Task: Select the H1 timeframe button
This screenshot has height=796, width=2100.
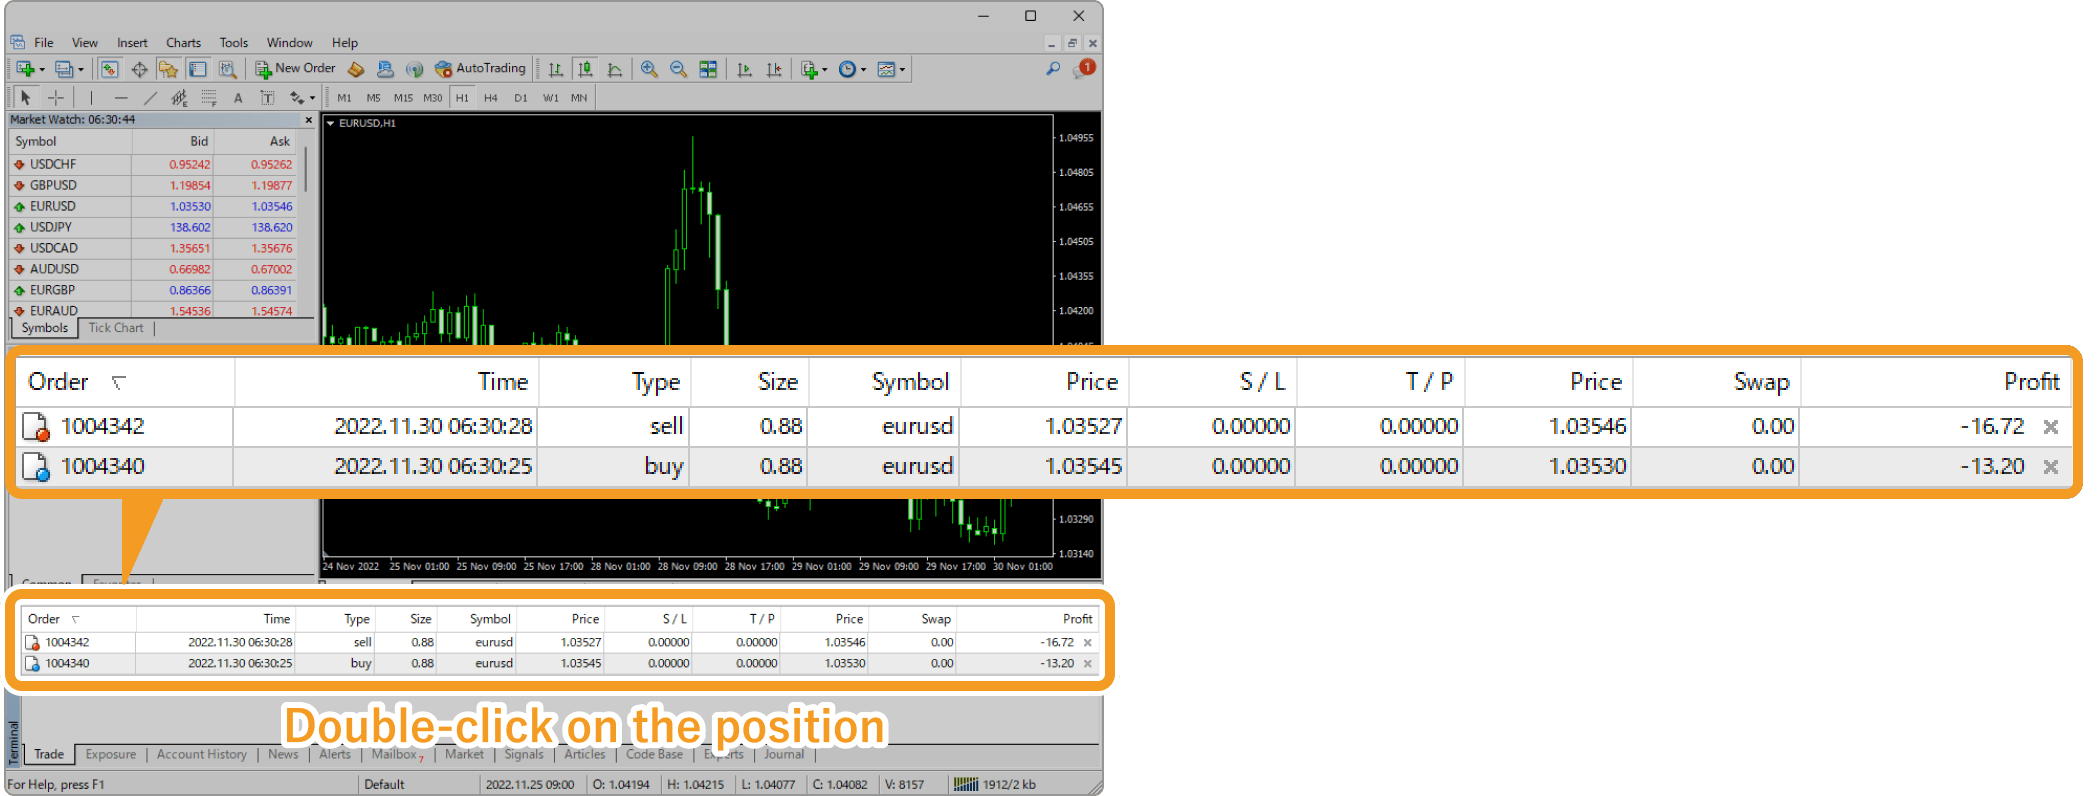Action: pyautogui.click(x=462, y=98)
